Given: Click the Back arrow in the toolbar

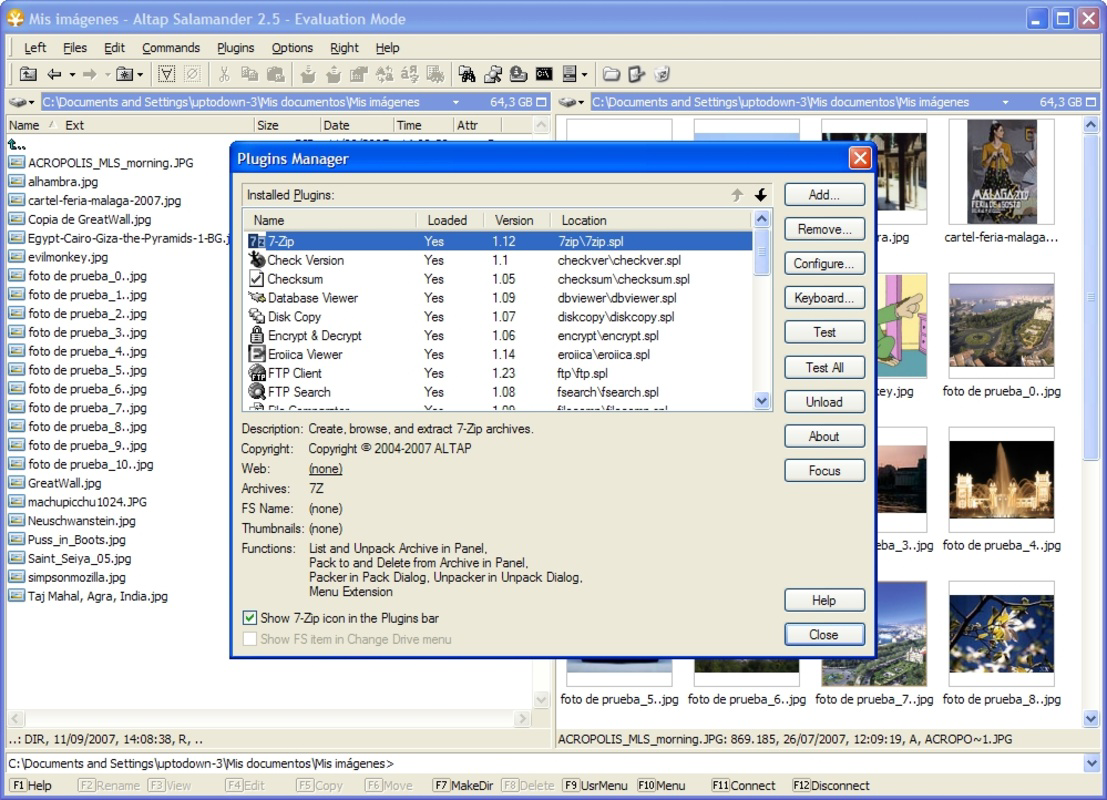Looking at the screenshot, I should (54, 74).
